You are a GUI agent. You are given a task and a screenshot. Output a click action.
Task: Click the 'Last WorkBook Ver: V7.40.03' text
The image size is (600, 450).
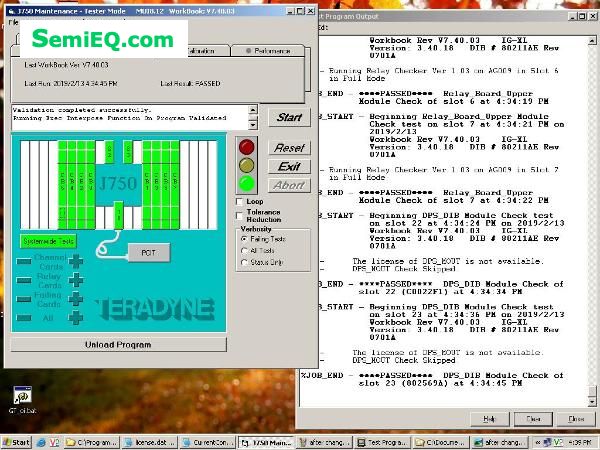[x=66, y=65]
